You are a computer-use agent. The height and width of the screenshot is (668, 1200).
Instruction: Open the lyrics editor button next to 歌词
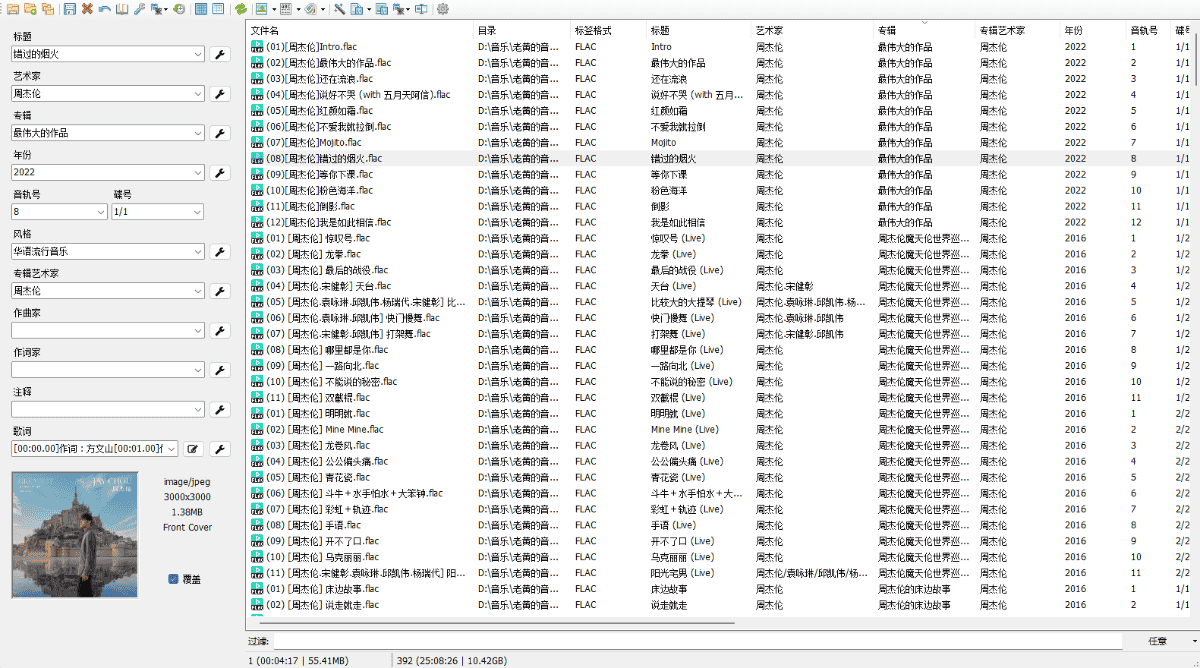point(192,449)
